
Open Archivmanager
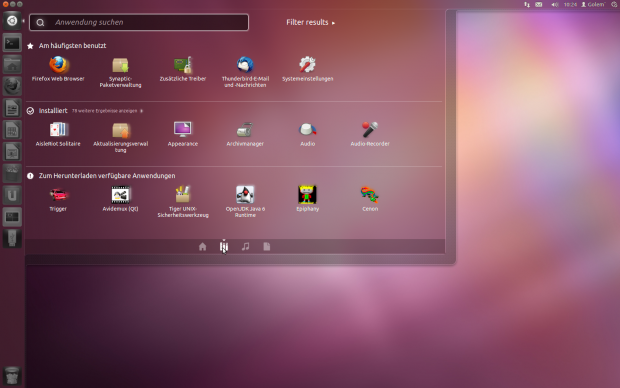(x=245, y=134)
